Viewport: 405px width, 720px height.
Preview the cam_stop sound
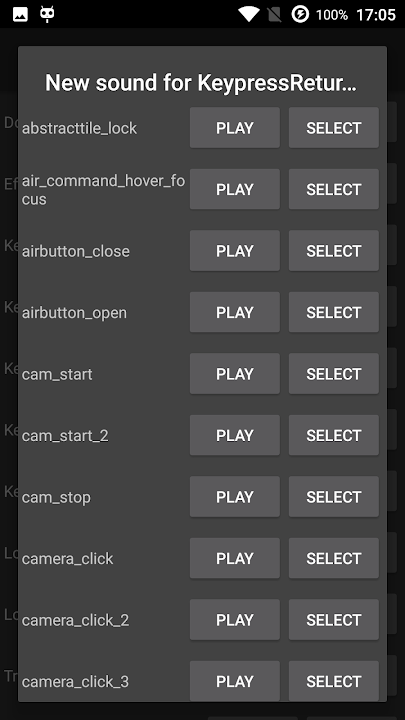235,497
